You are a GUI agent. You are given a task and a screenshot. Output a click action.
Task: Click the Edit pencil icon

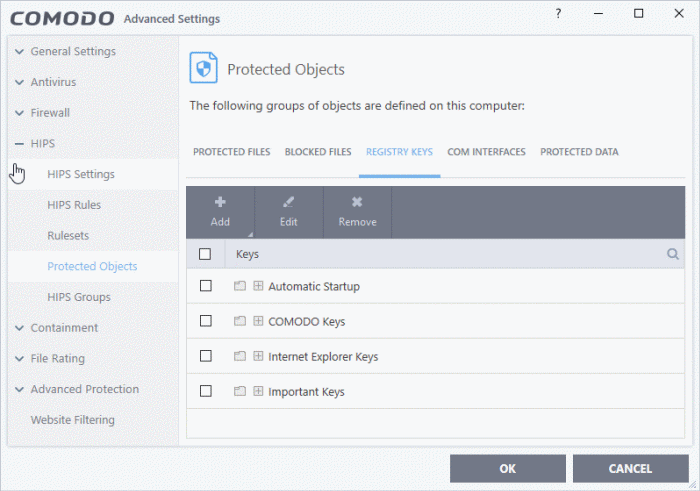288,202
